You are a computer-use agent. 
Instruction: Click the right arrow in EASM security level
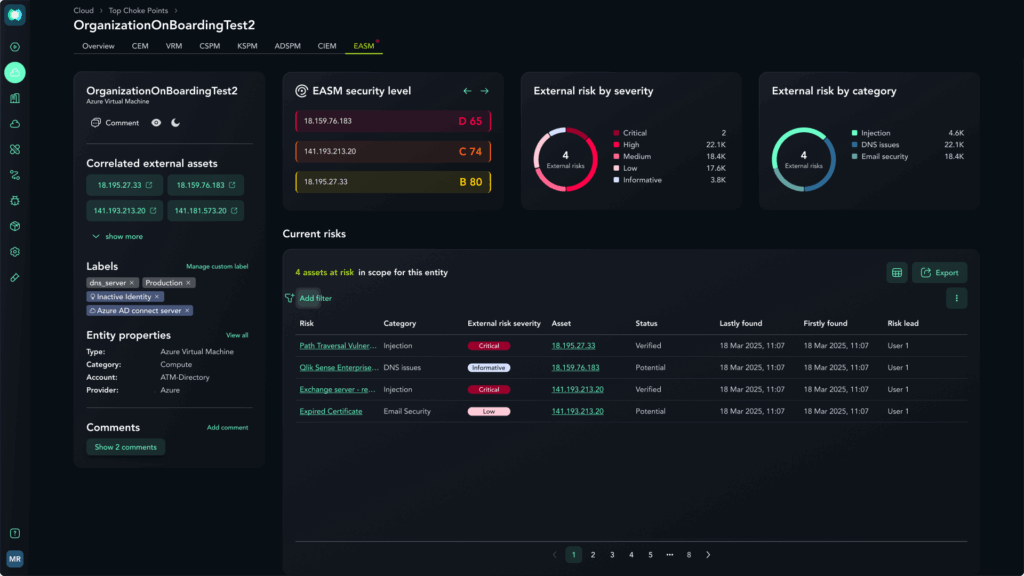(484, 90)
